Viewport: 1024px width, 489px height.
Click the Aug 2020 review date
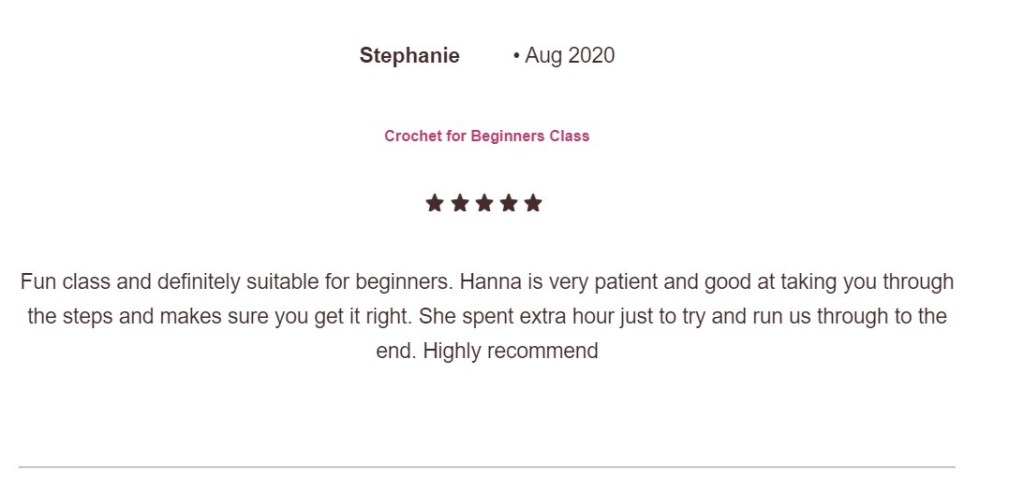point(569,56)
